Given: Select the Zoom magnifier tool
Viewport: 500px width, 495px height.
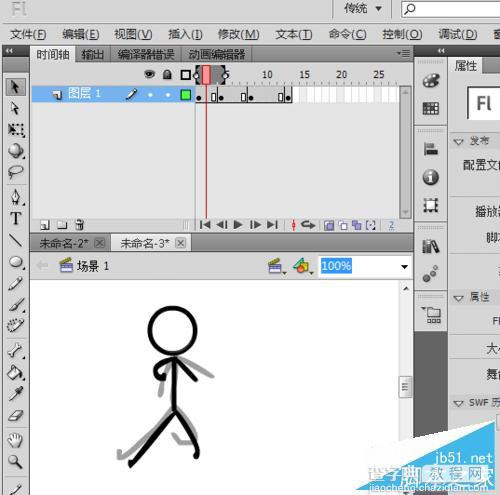Looking at the screenshot, I should (x=15, y=462).
